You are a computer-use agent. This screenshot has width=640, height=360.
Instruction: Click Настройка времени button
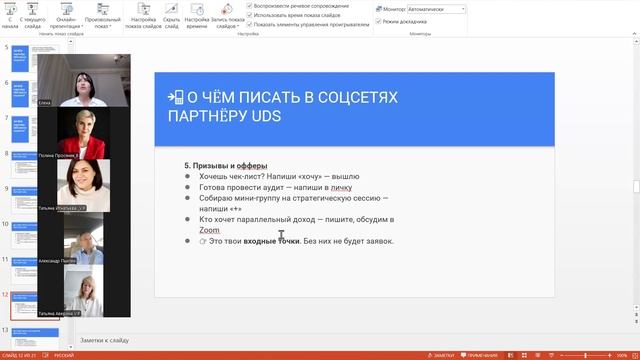(197, 16)
